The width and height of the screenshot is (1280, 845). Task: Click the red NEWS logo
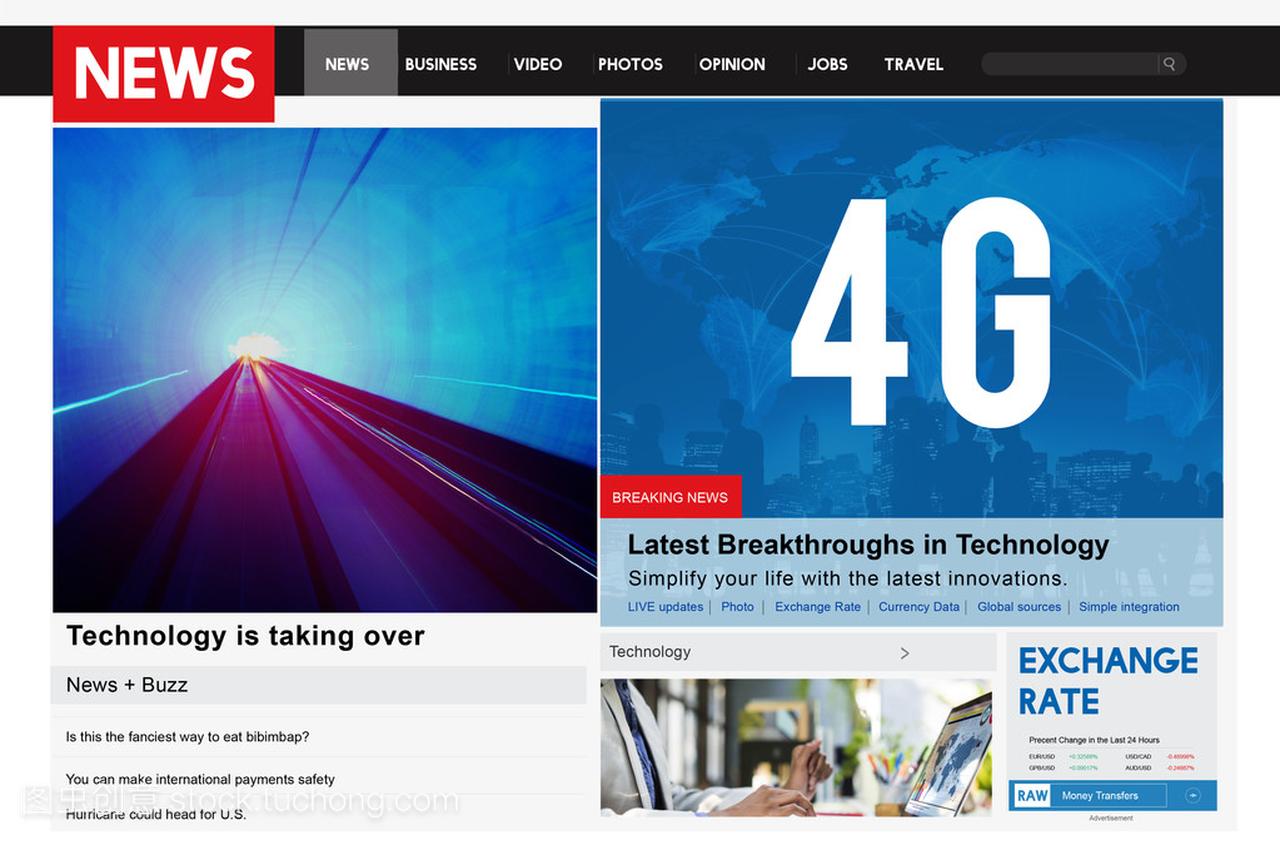163,74
